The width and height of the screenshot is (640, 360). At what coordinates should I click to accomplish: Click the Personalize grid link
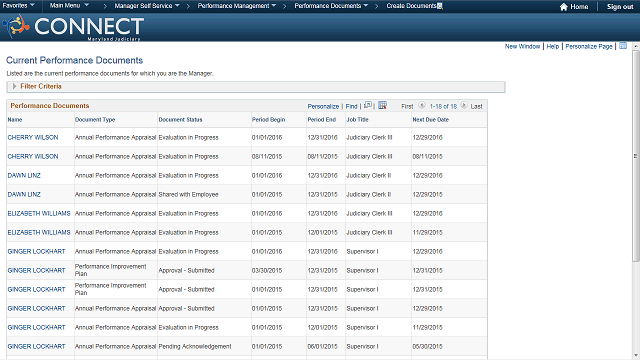point(323,106)
